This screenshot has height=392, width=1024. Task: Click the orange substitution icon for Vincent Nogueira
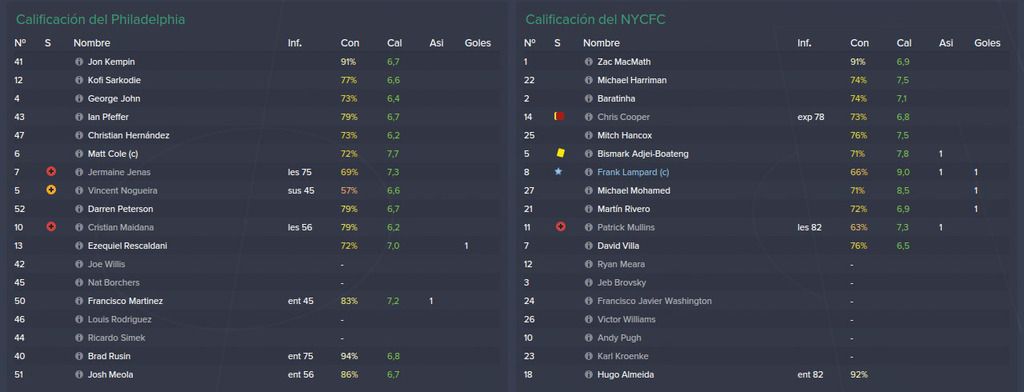point(50,190)
